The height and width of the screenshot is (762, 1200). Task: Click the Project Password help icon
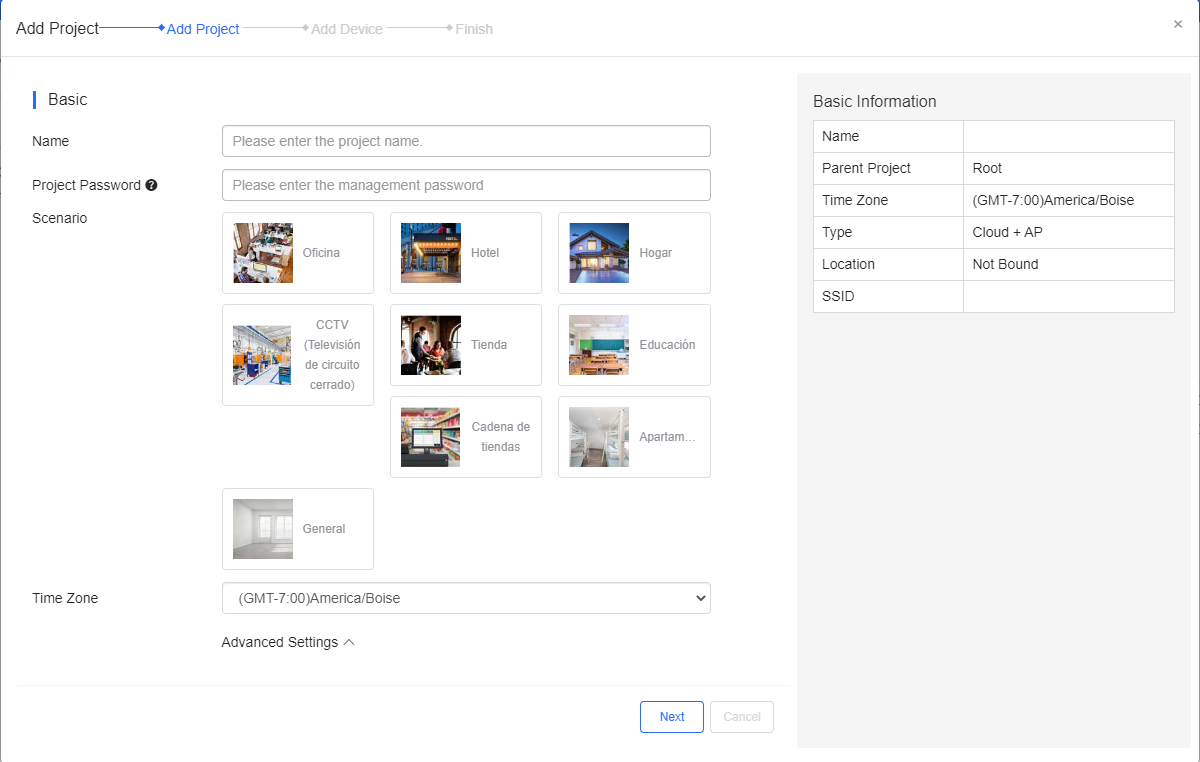point(151,185)
